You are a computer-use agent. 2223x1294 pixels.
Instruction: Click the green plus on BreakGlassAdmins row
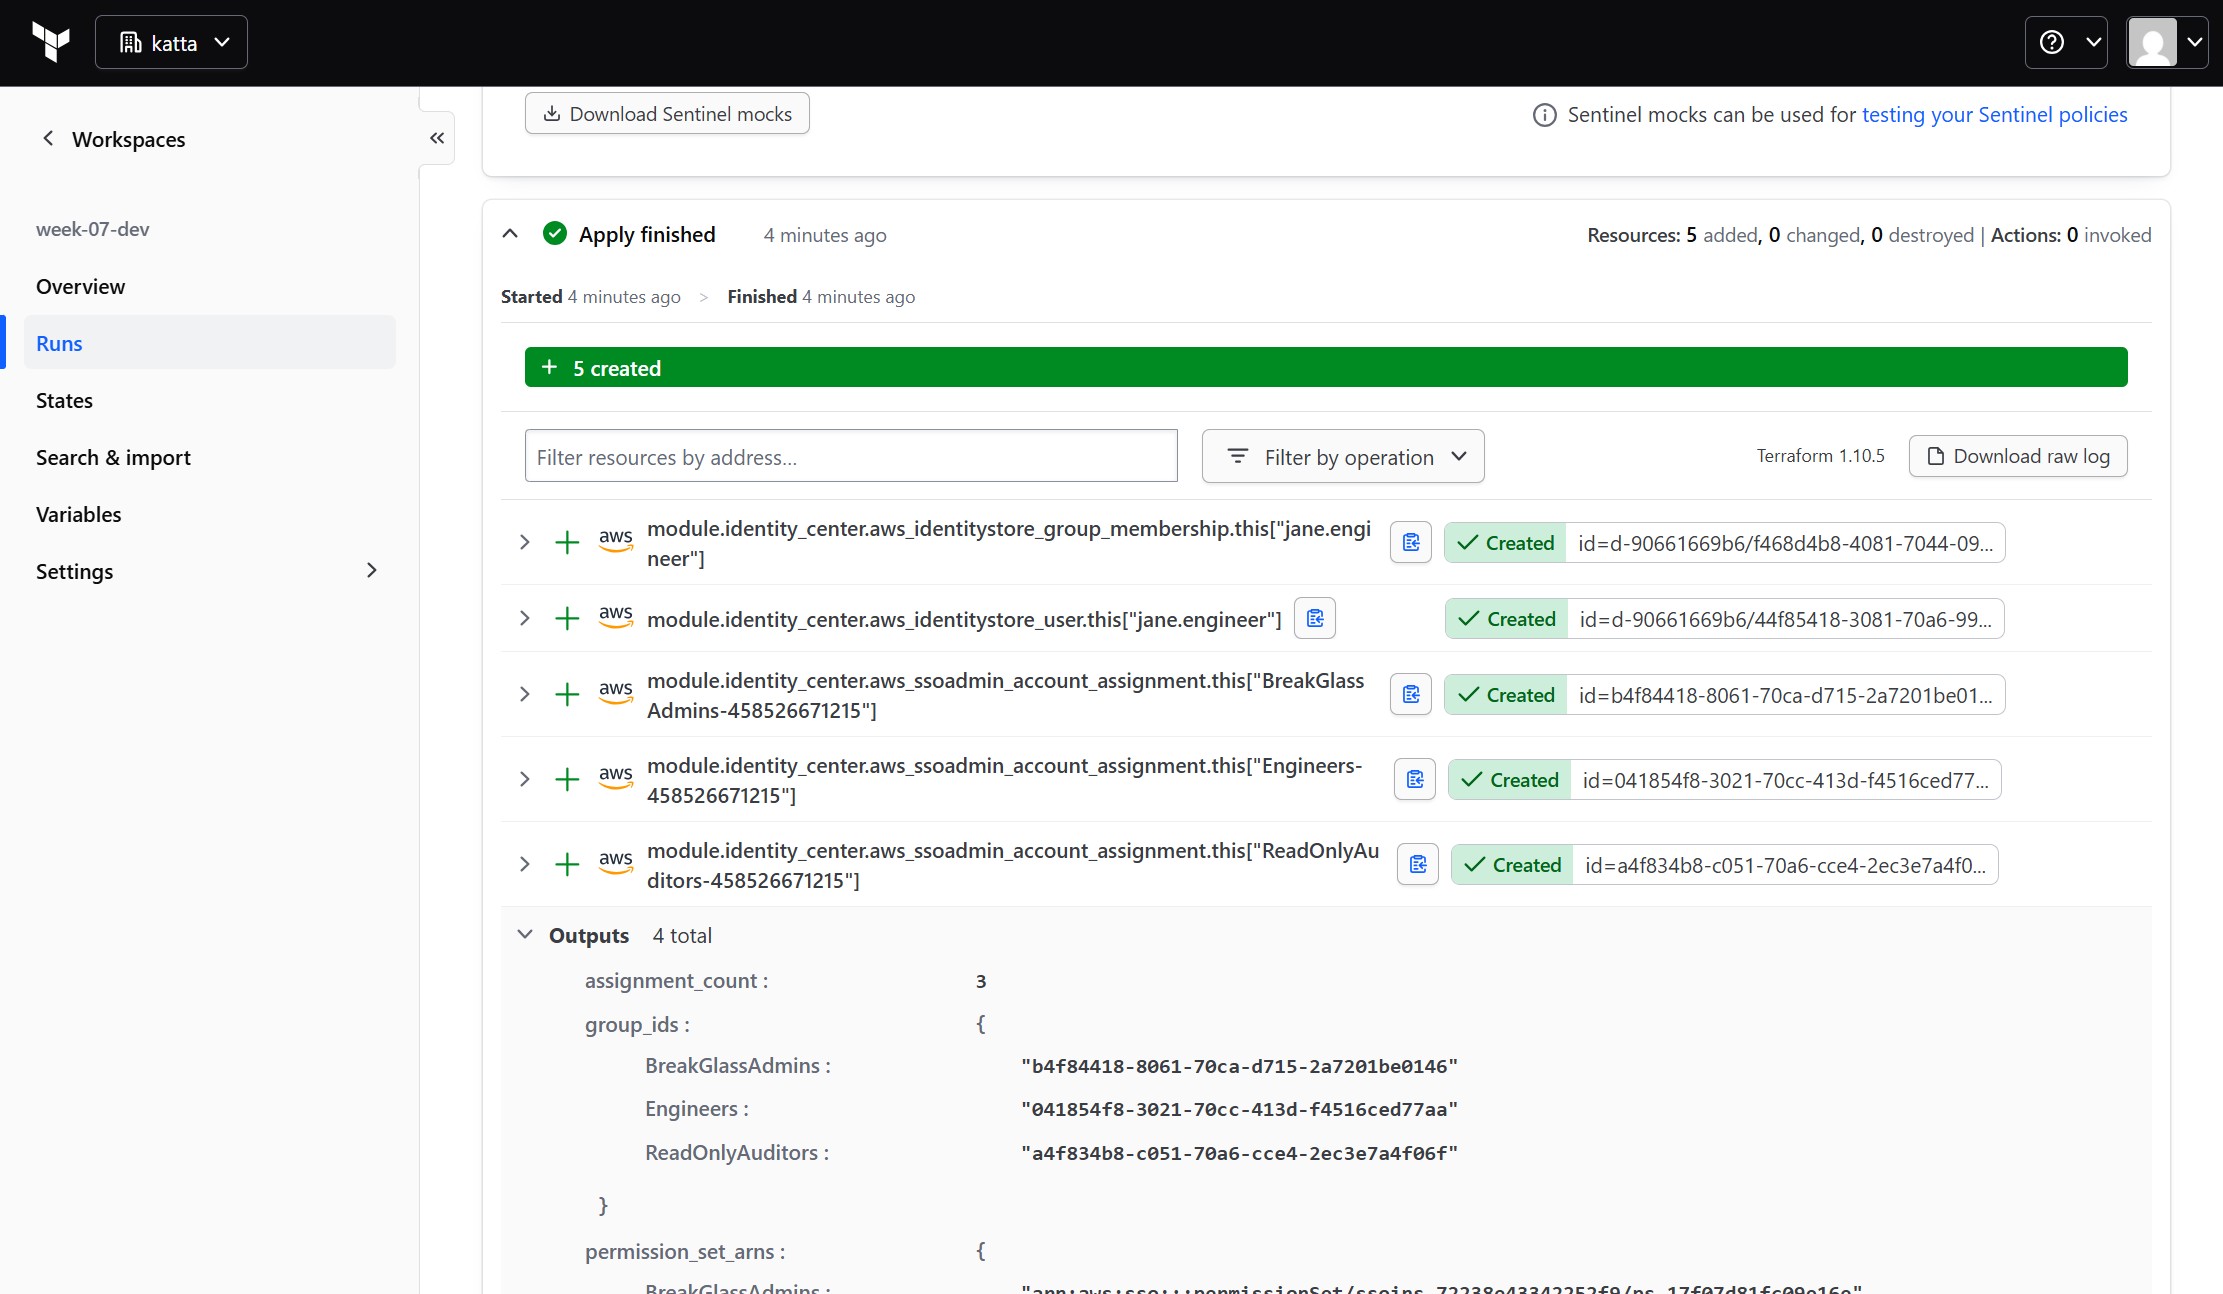click(x=567, y=695)
